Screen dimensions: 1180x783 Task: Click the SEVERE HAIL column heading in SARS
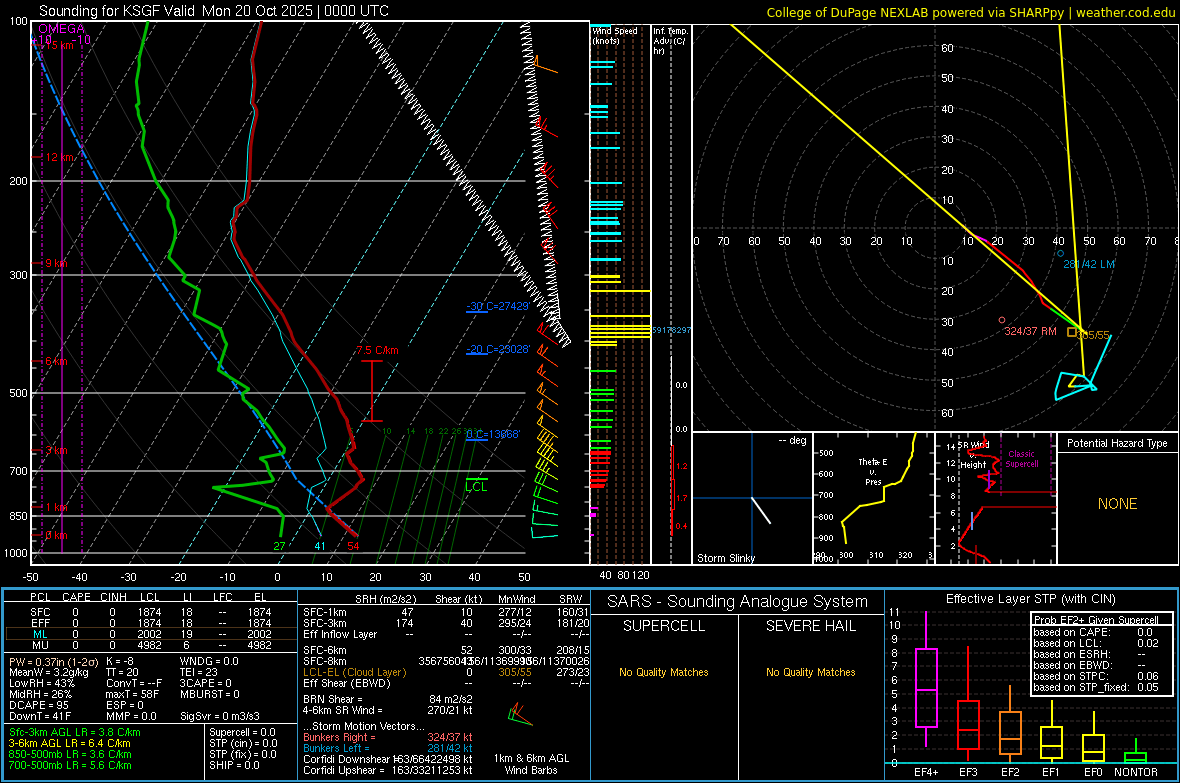810,626
